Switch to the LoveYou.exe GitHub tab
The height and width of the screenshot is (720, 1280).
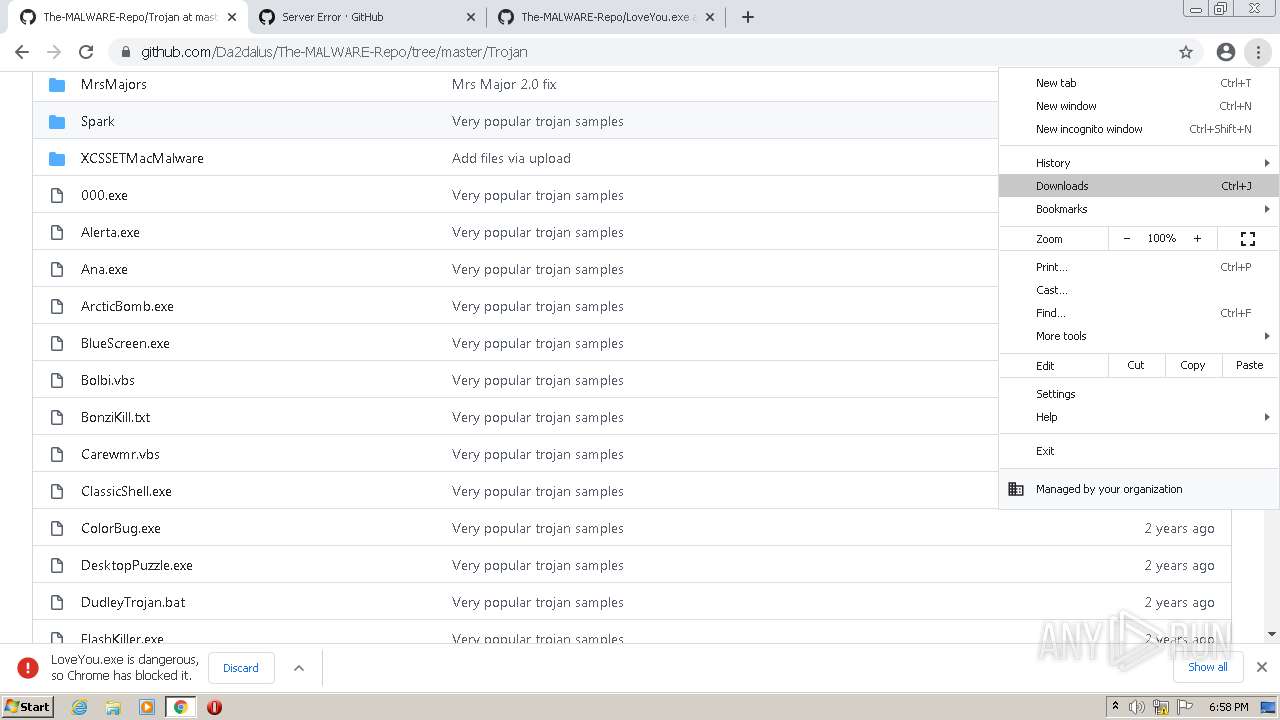(605, 17)
